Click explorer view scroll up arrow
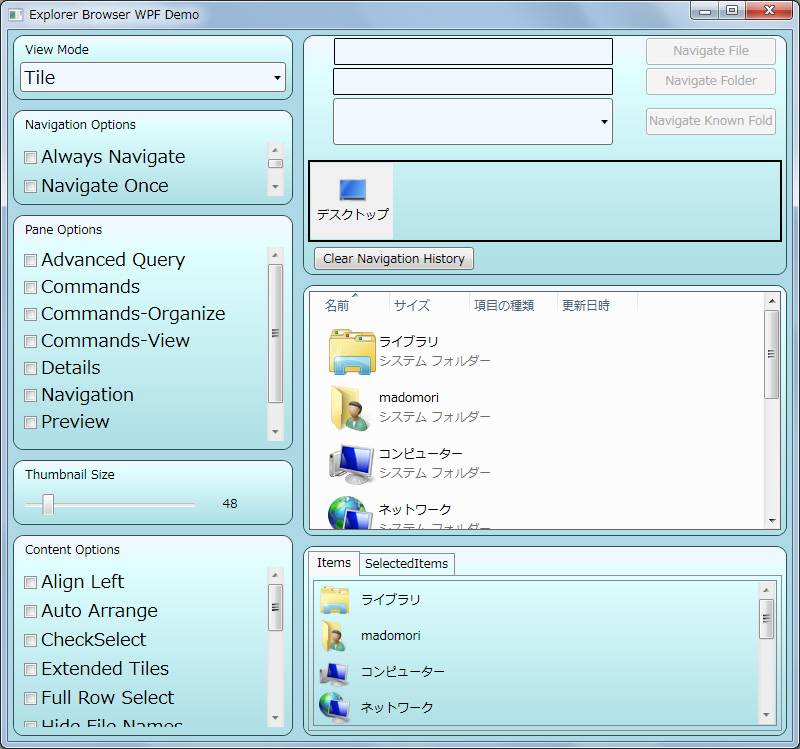The height and width of the screenshot is (749, 800). pyautogui.click(x=772, y=301)
